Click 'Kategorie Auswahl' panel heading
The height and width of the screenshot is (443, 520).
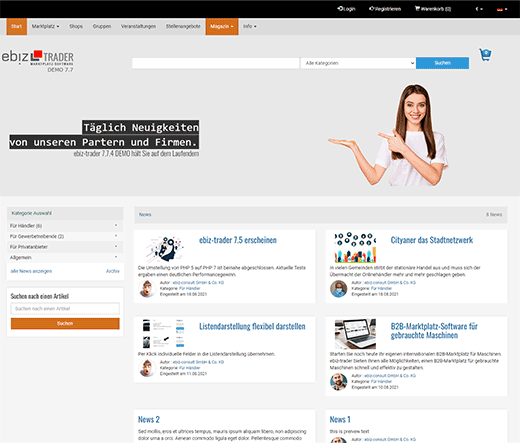[32, 213]
